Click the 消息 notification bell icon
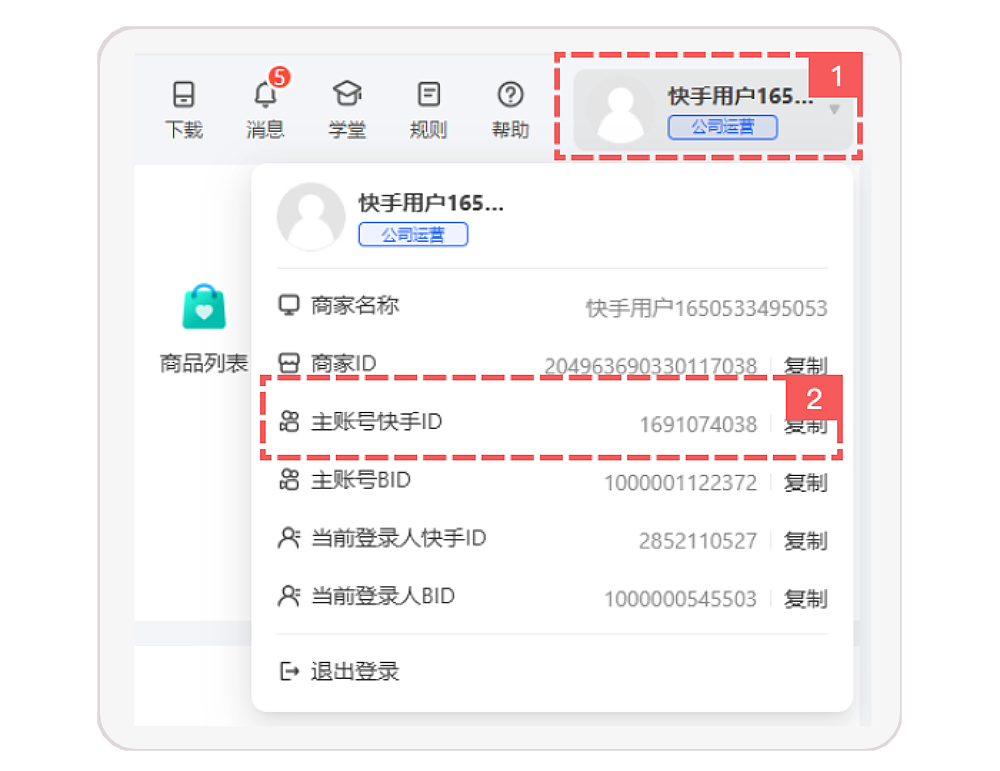The height and width of the screenshot is (771, 1000). coord(265,95)
